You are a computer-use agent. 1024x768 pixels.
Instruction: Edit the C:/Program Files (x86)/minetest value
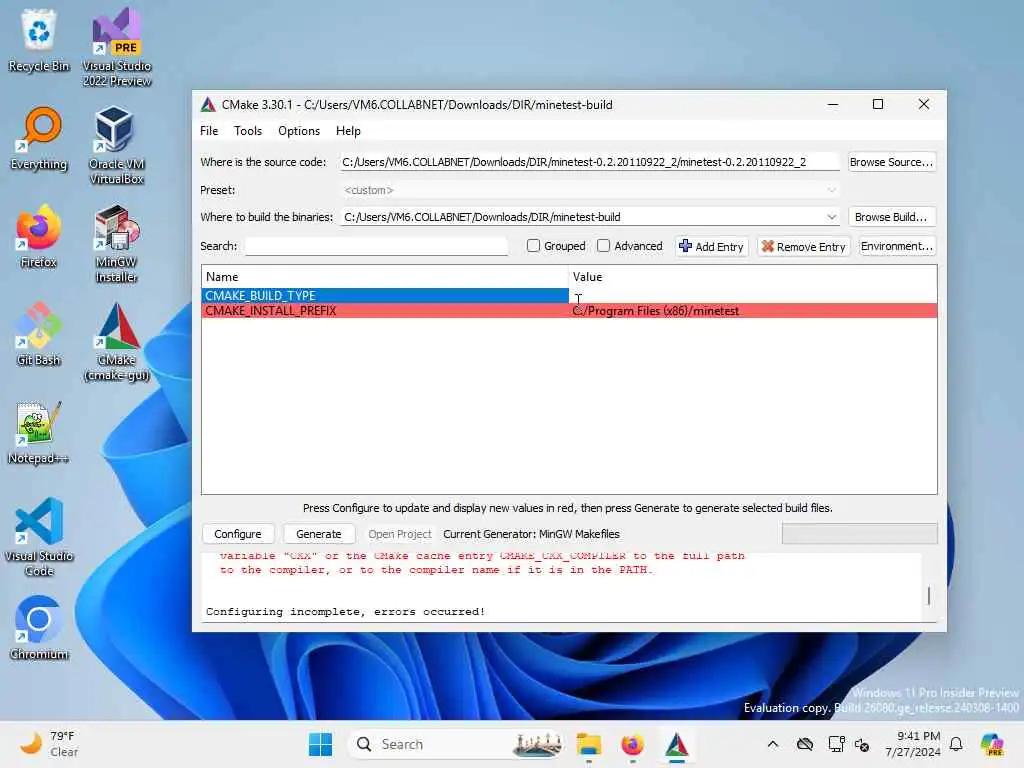pos(656,311)
